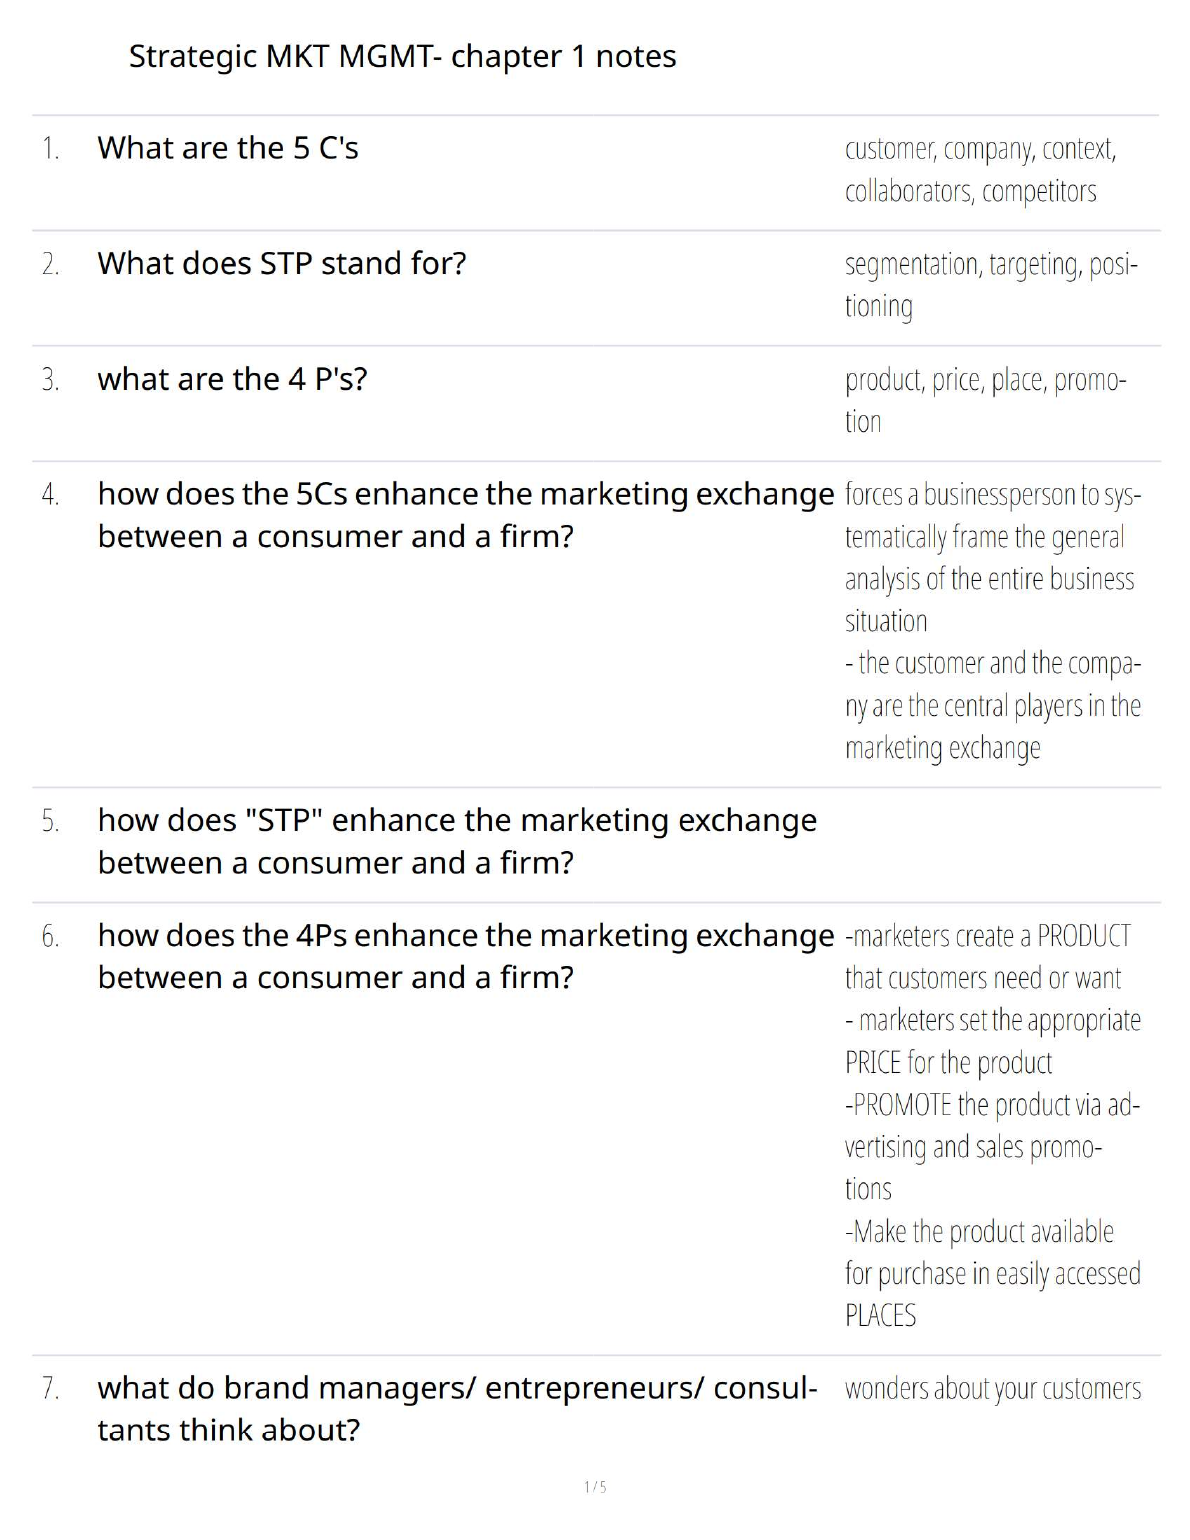Select the answer "product, price, place, promotion"
Screen dimensions: 1190x1540
coord(985,399)
